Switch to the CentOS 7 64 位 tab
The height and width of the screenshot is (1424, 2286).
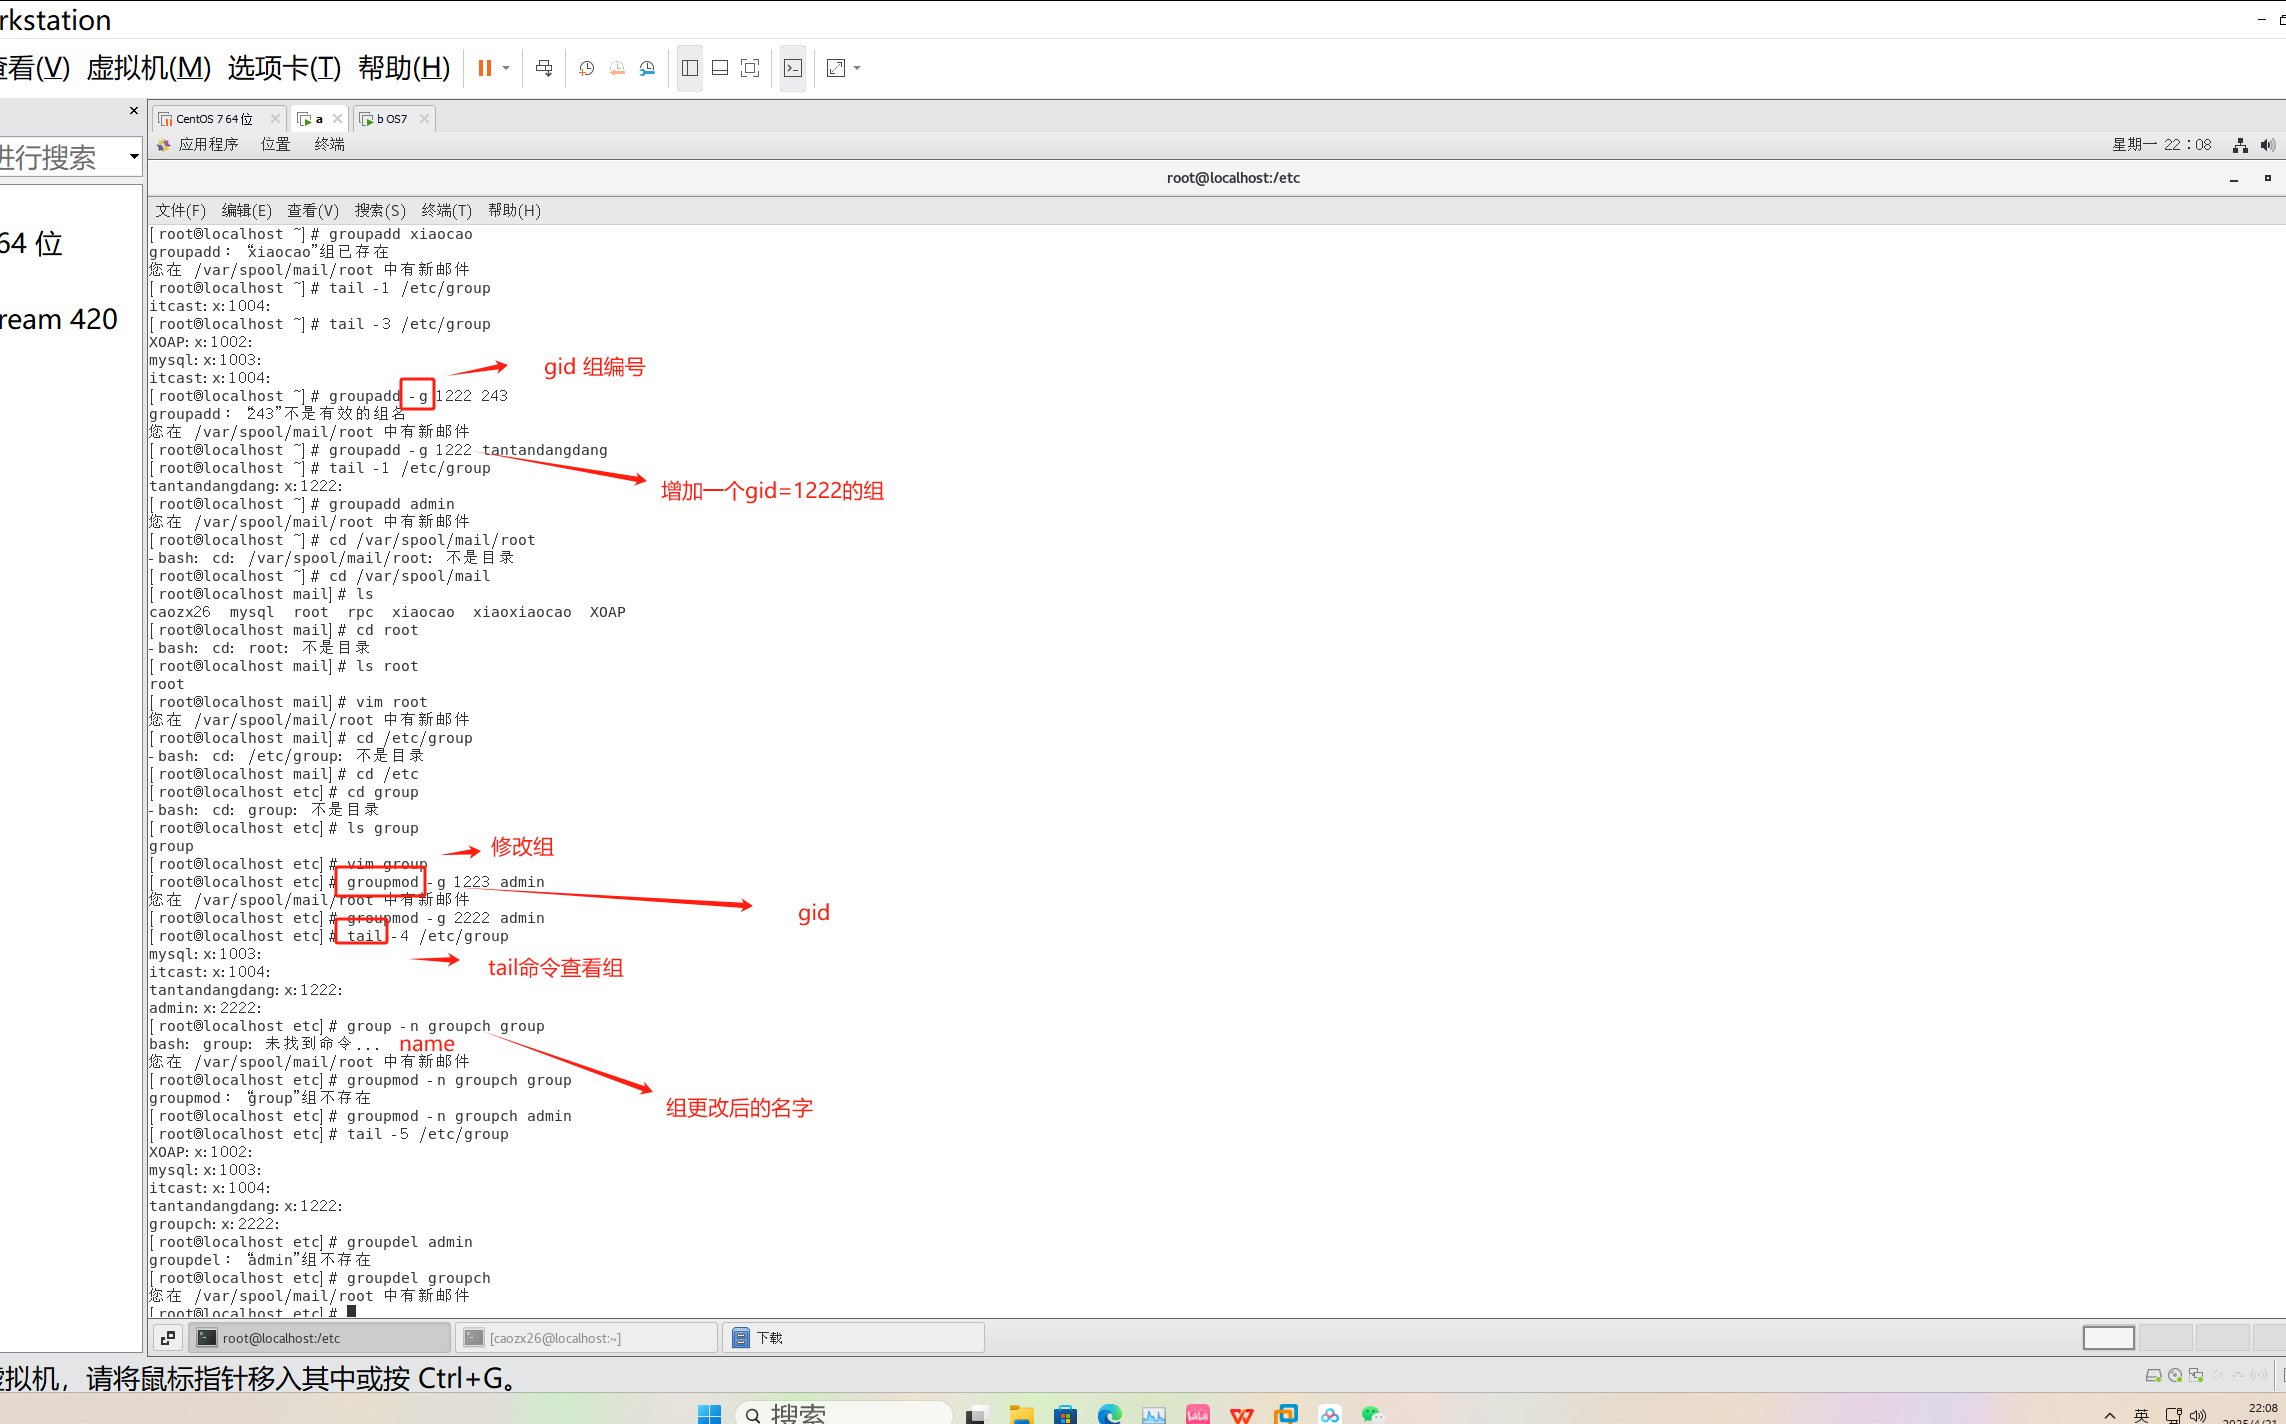pyautogui.click(x=214, y=119)
